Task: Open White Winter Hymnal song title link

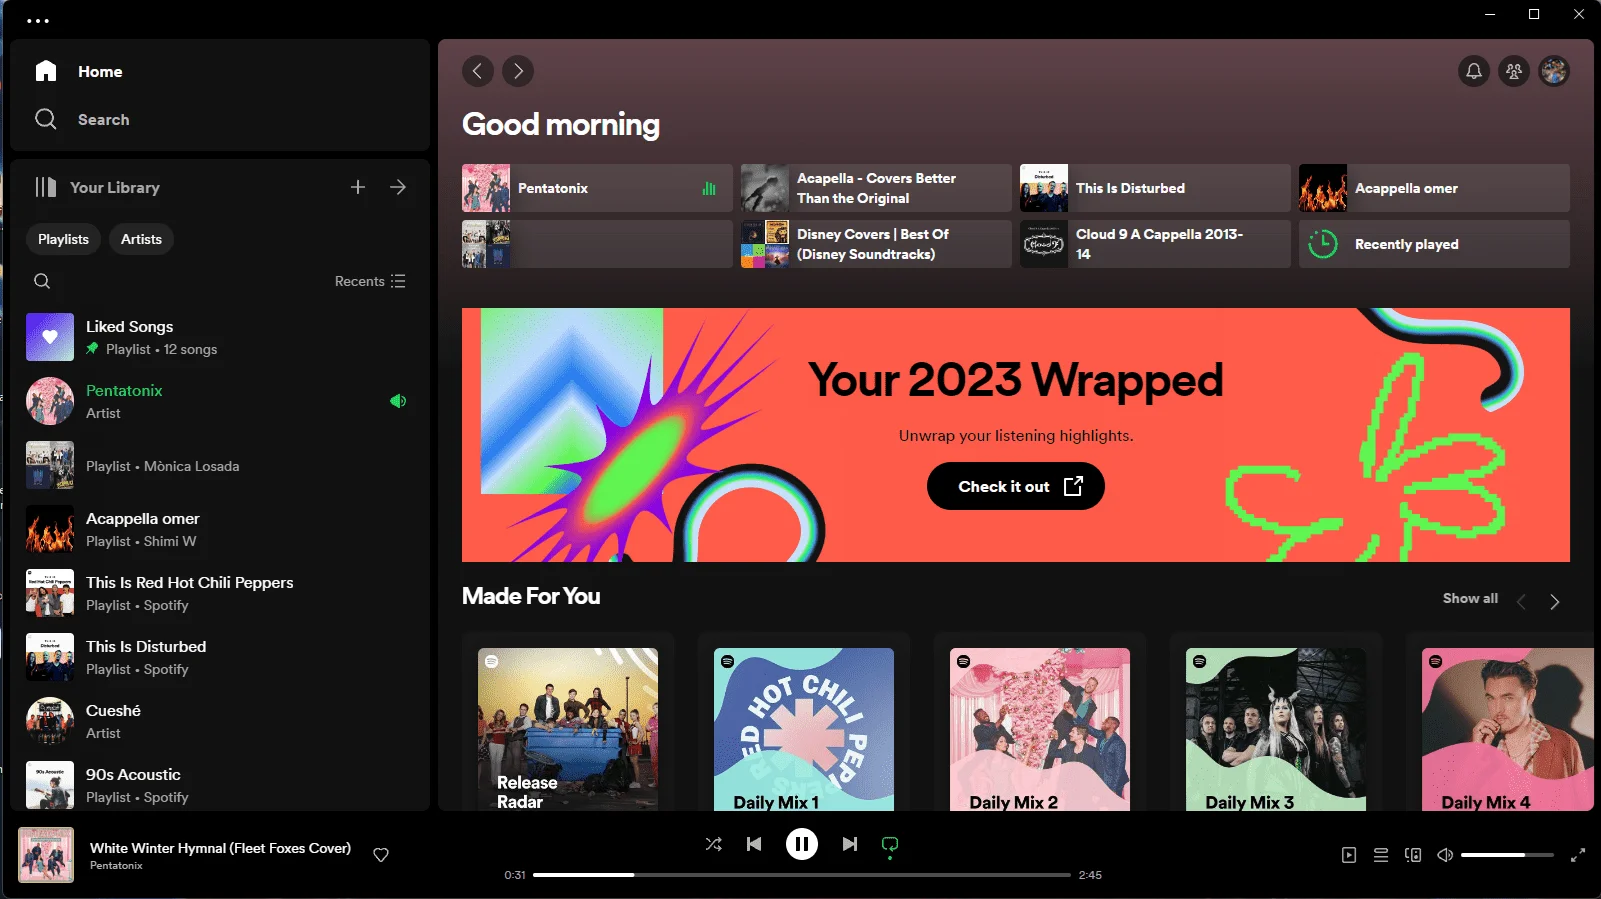Action: pyautogui.click(x=220, y=848)
